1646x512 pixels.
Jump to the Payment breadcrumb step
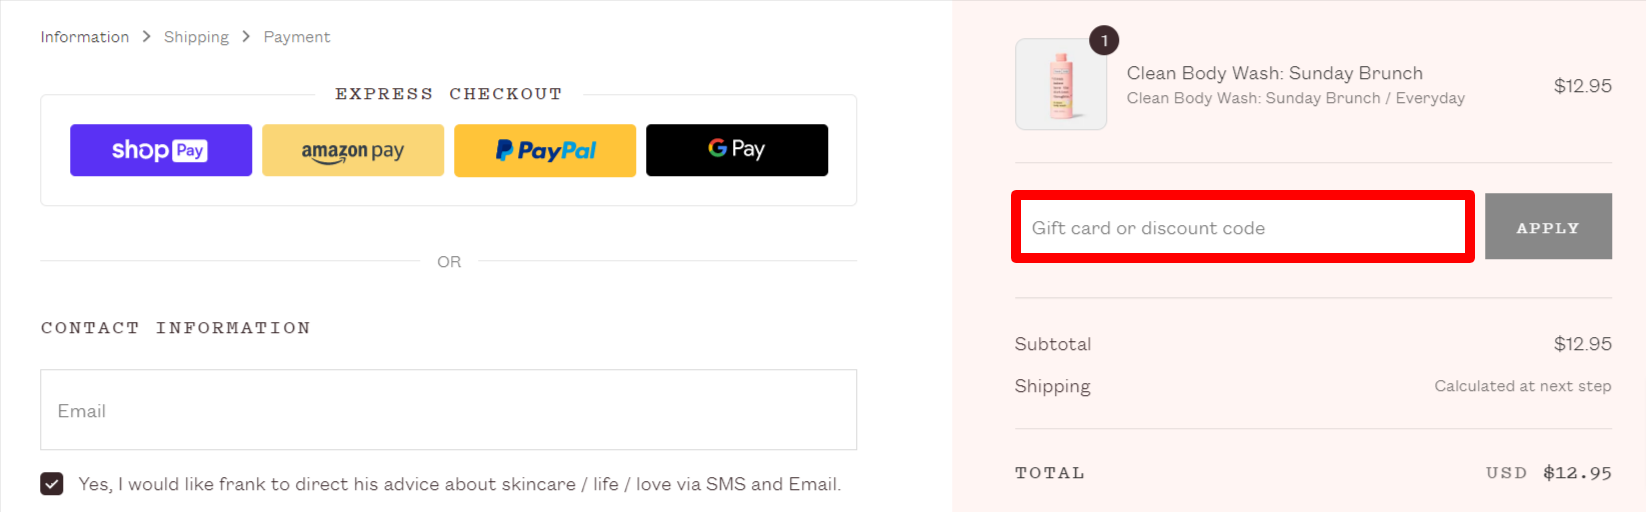pyautogui.click(x=297, y=37)
